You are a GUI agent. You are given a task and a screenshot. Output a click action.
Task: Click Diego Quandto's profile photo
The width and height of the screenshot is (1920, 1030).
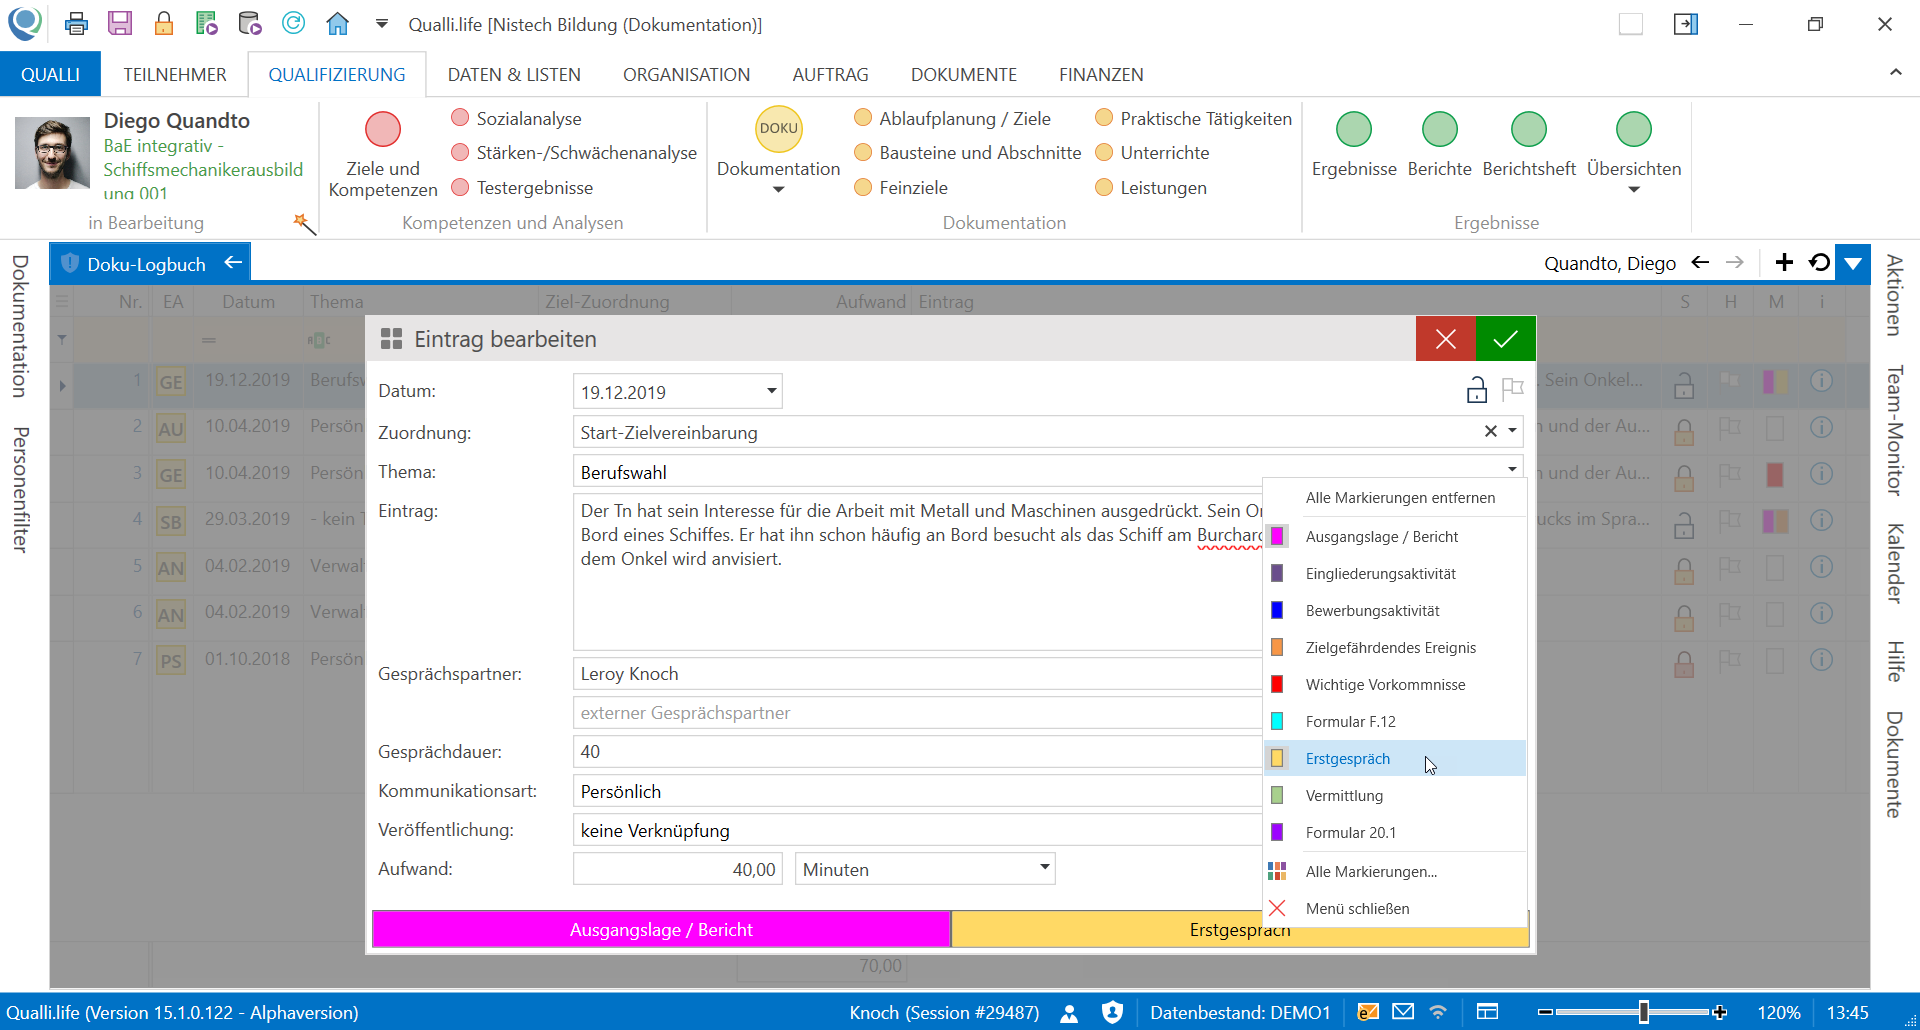[52, 153]
